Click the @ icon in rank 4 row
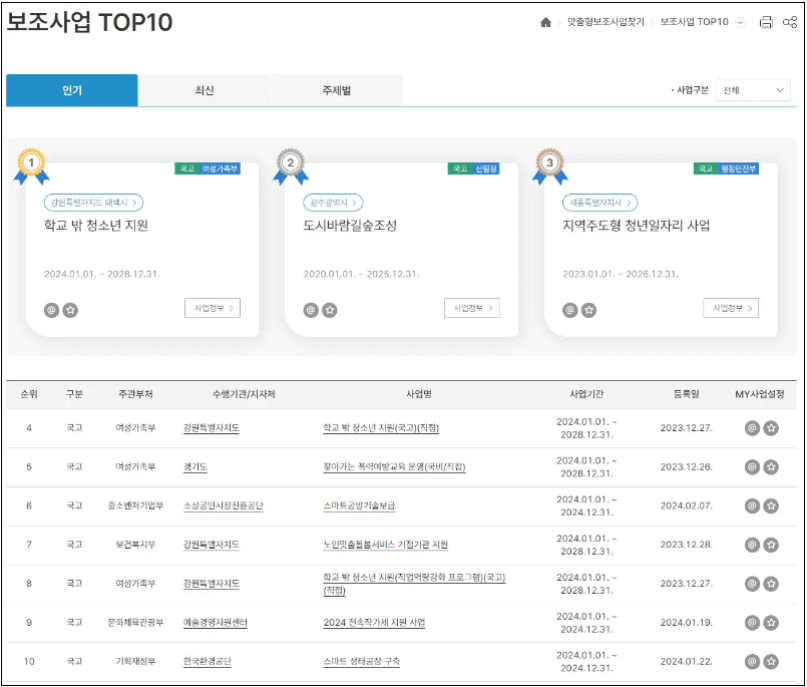The image size is (807, 687). tap(752, 428)
